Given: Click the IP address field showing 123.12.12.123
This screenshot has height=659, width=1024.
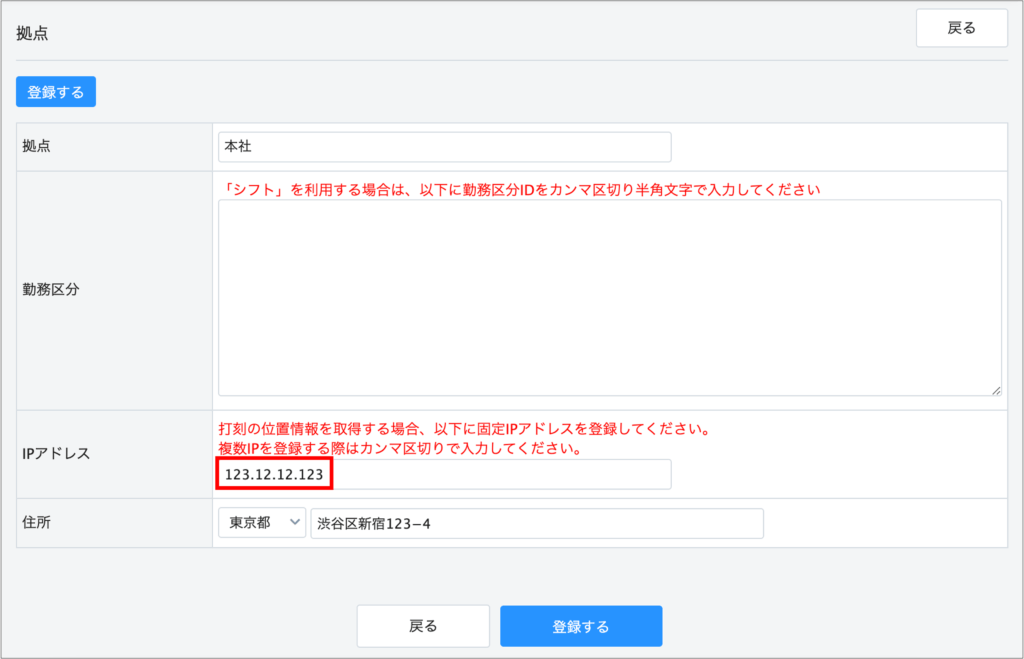Looking at the screenshot, I should pyautogui.click(x=444, y=475).
